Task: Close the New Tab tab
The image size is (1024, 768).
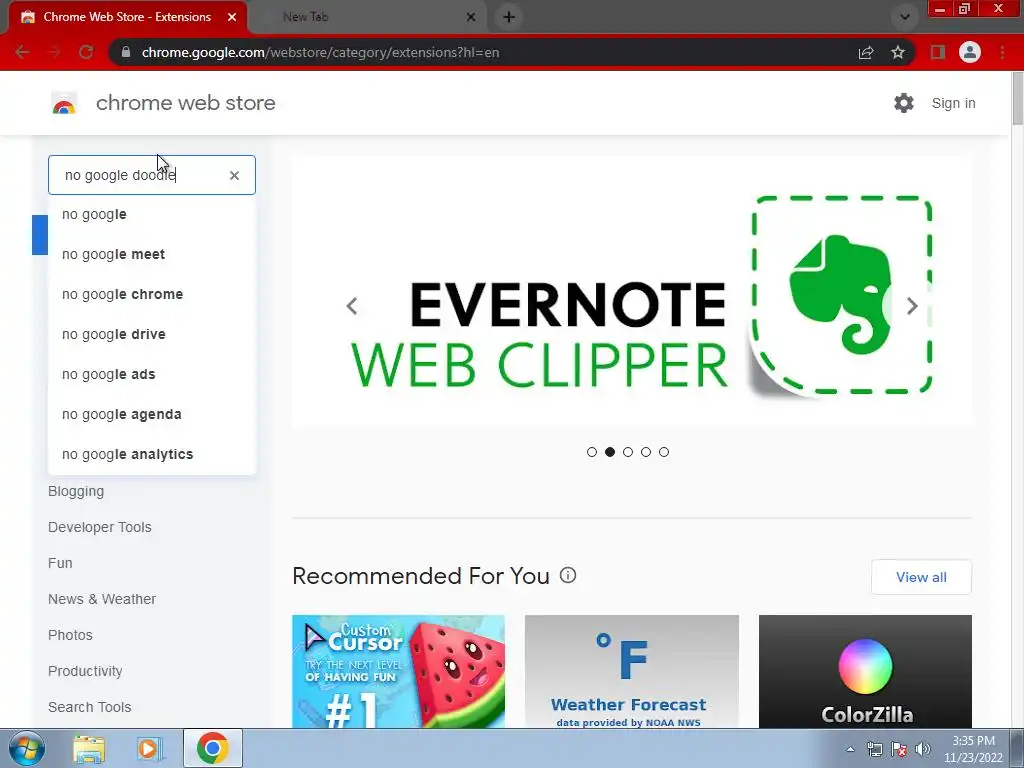Action: 471,17
